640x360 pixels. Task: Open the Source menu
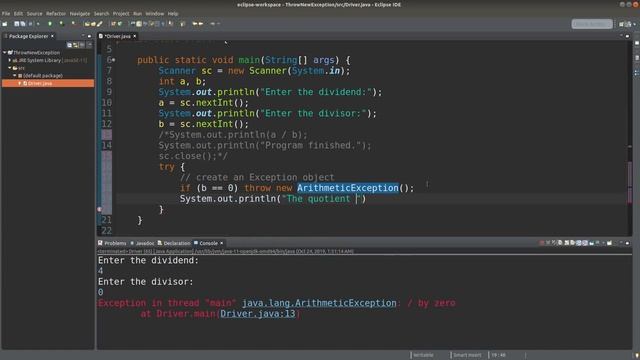tap(34, 13)
